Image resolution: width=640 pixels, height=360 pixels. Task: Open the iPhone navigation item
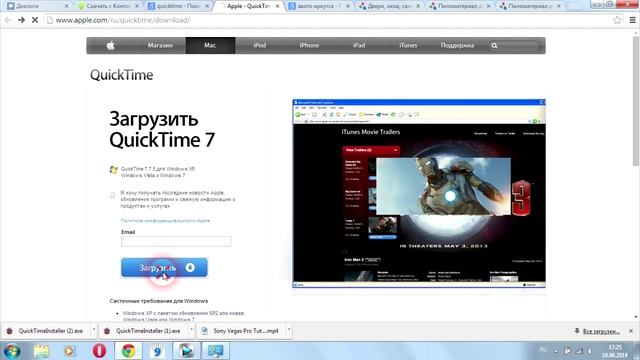tap(309, 45)
